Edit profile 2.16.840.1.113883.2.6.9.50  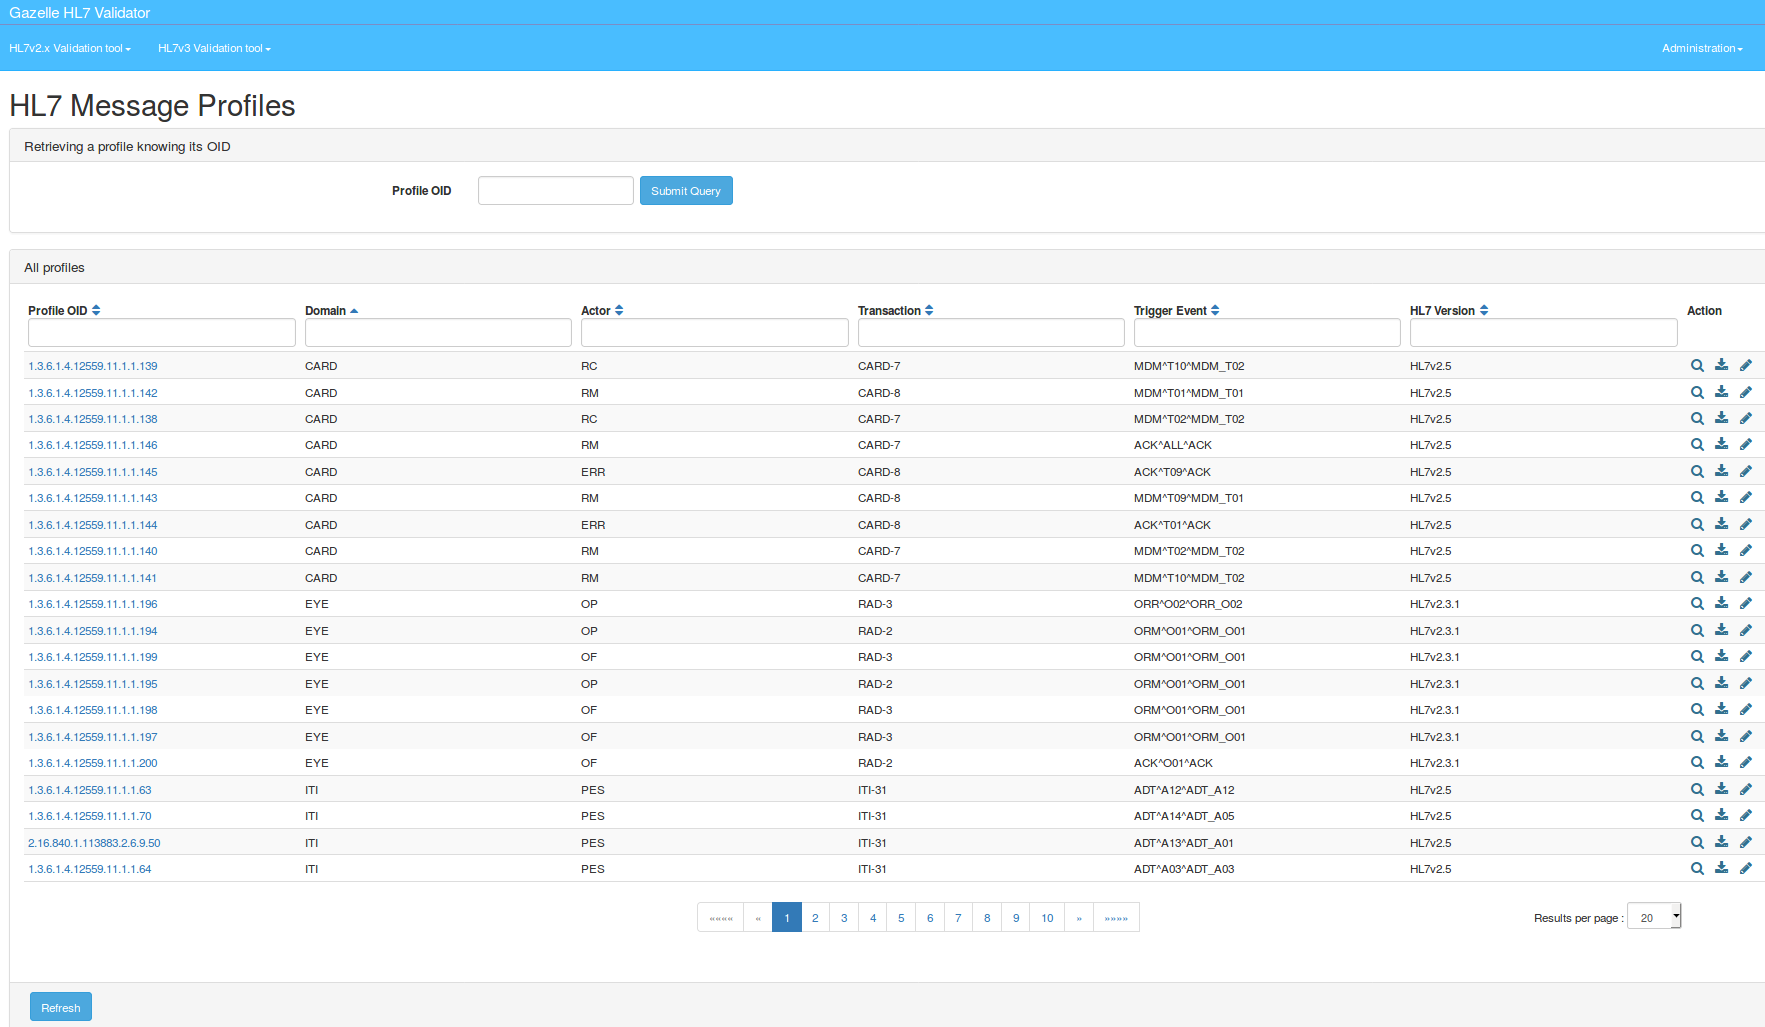(1746, 842)
